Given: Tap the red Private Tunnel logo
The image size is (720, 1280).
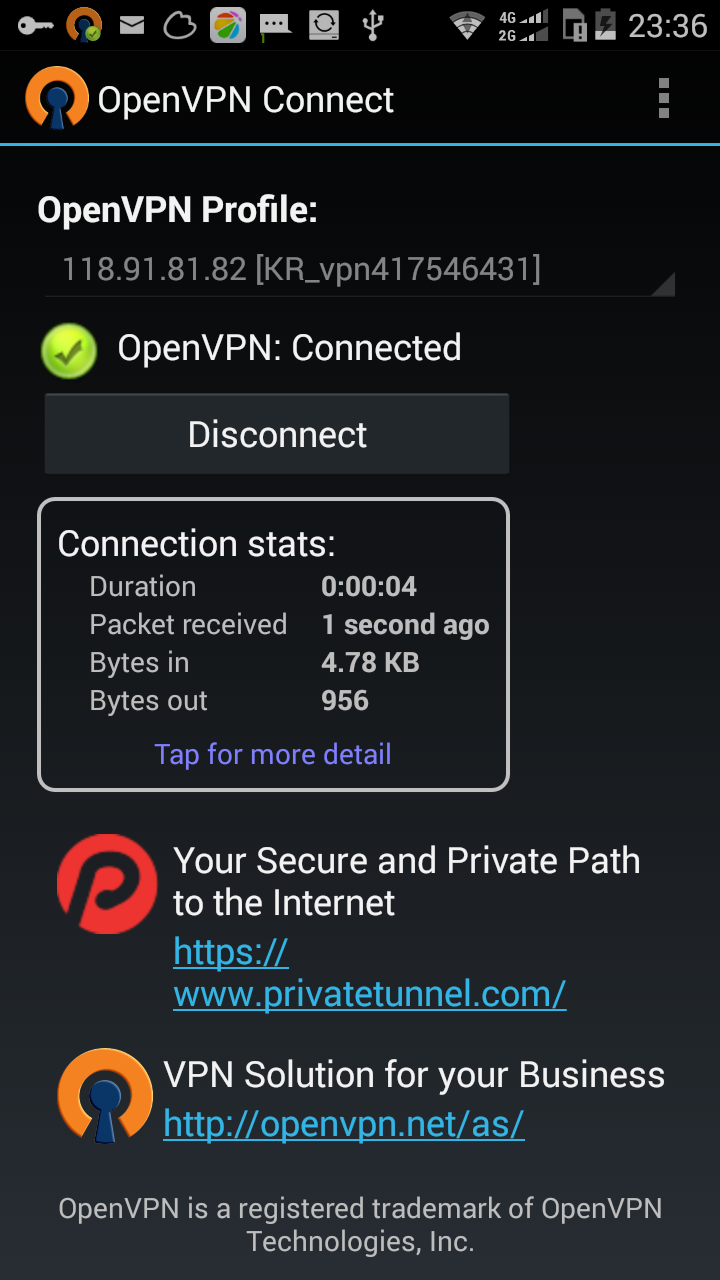Looking at the screenshot, I should tap(107, 884).
